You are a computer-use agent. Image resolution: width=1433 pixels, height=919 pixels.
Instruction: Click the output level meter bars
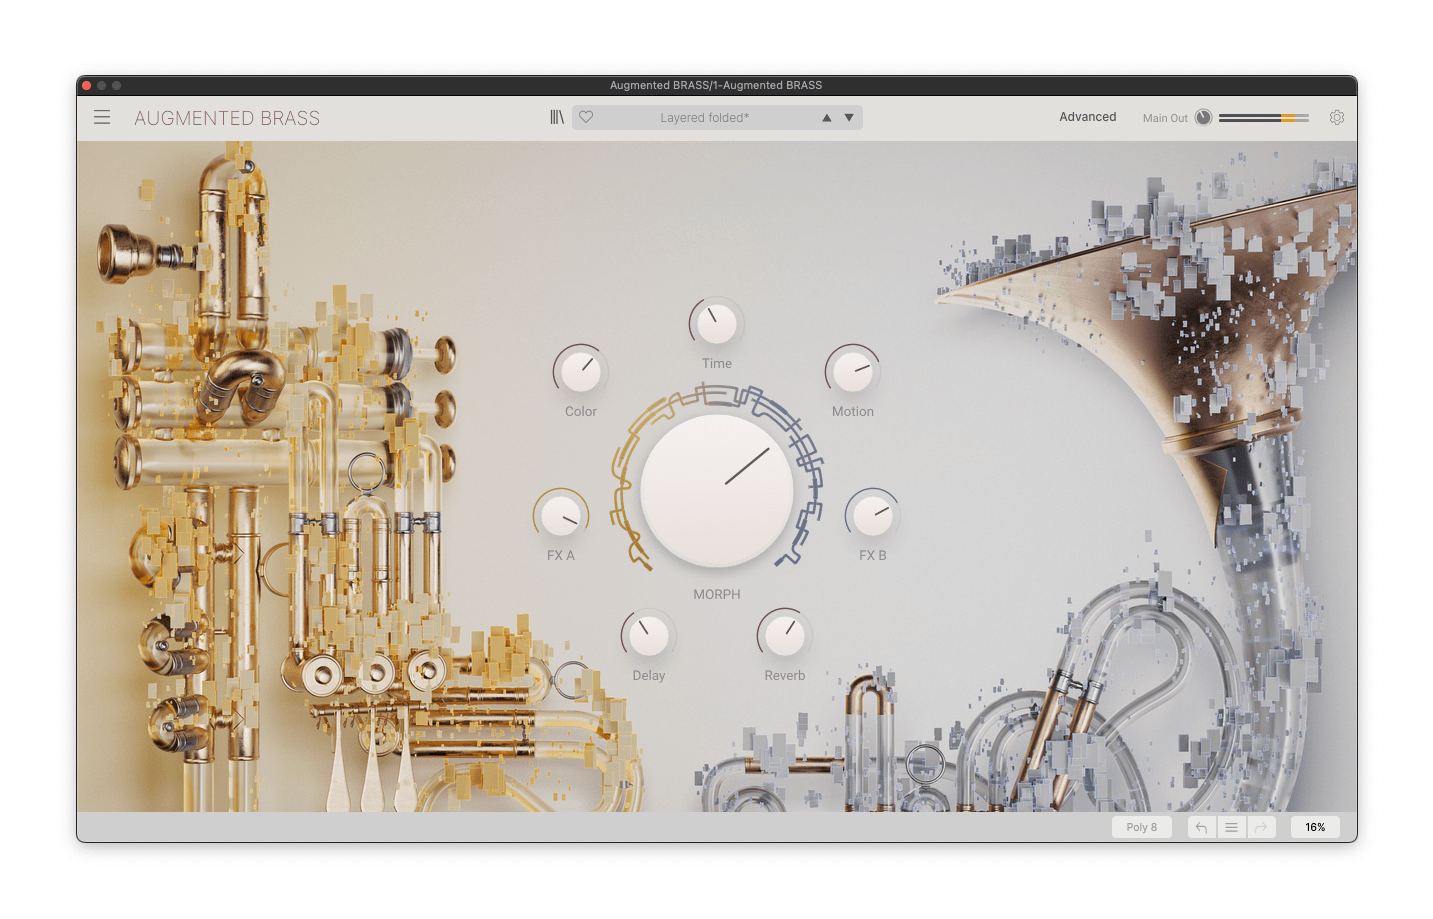point(1264,117)
